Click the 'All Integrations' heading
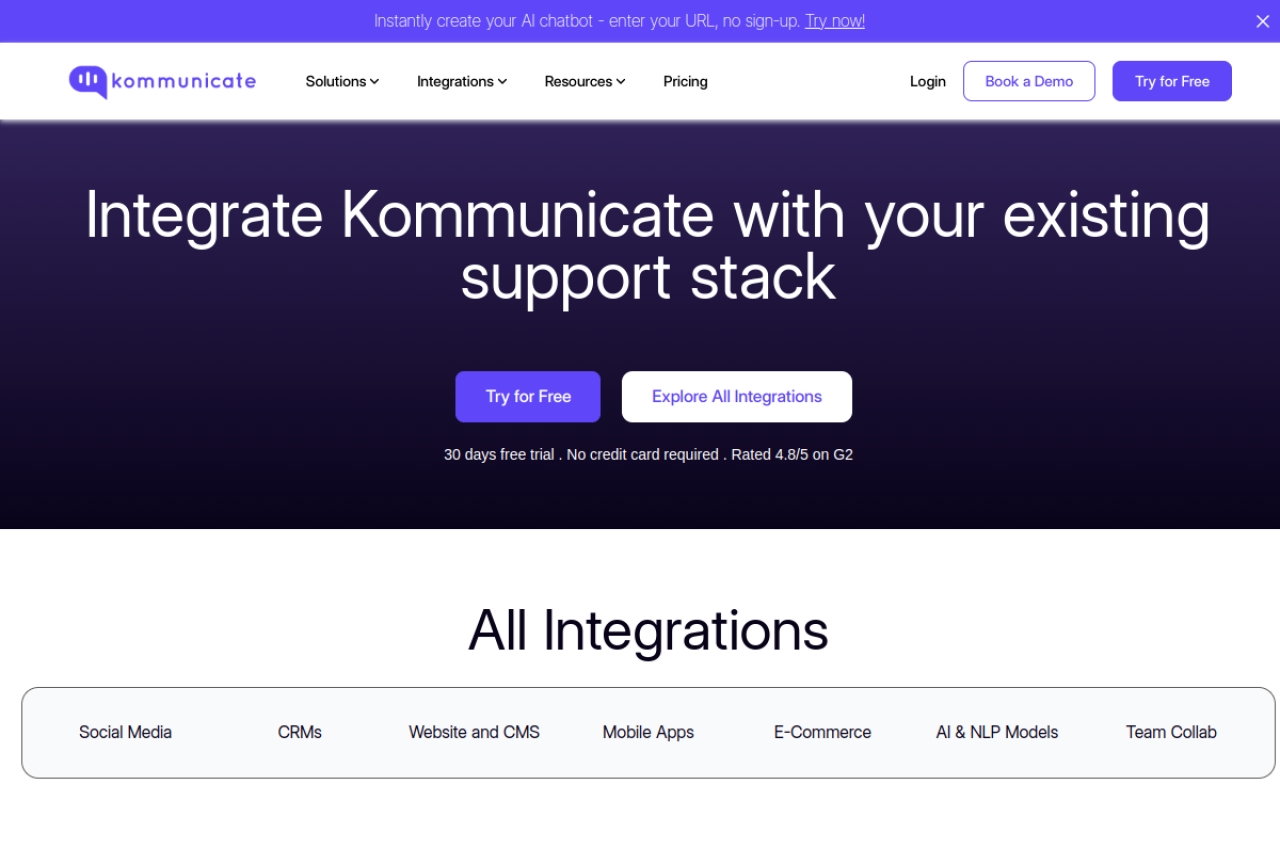 pos(648,630)
